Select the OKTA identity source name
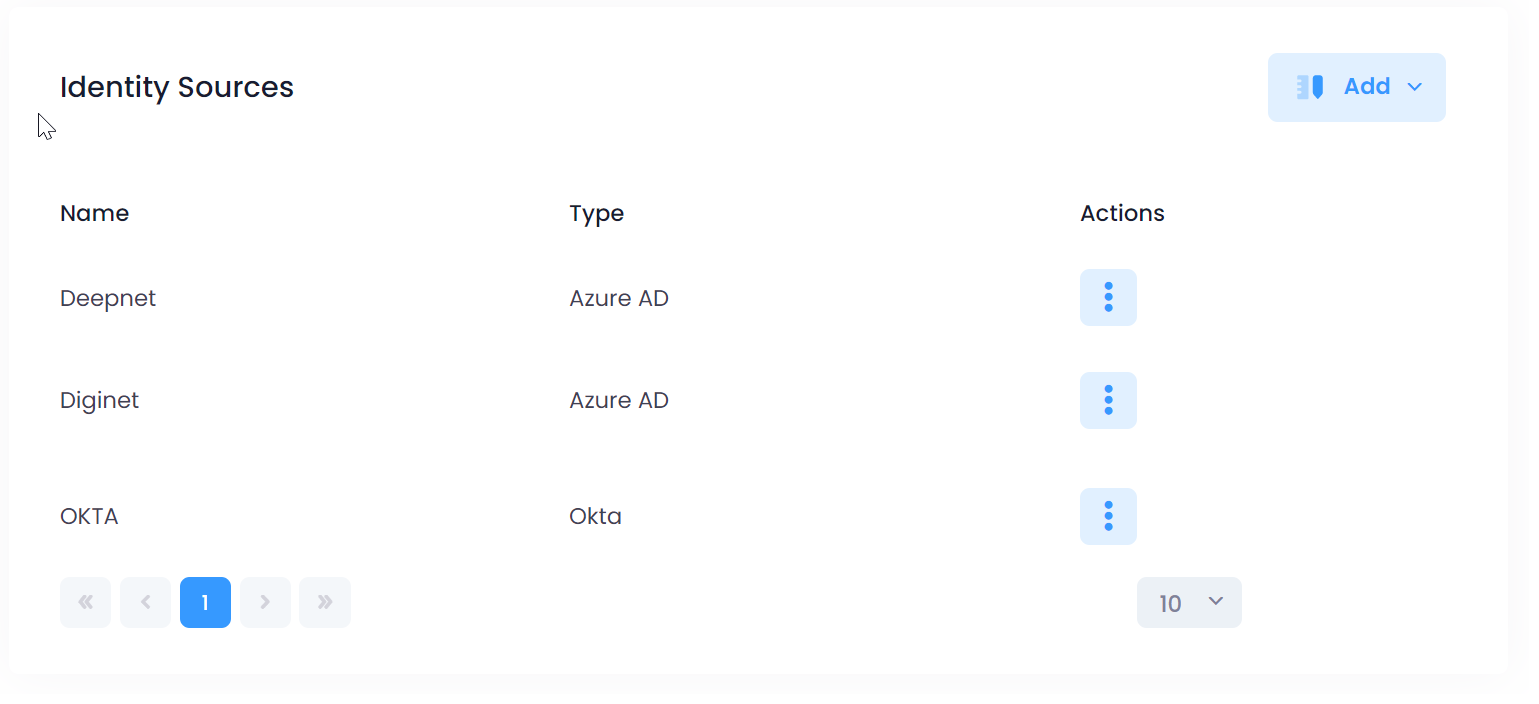Image resolution: width=1539 pixels, height=704 pixels. (x=89, y=516)
